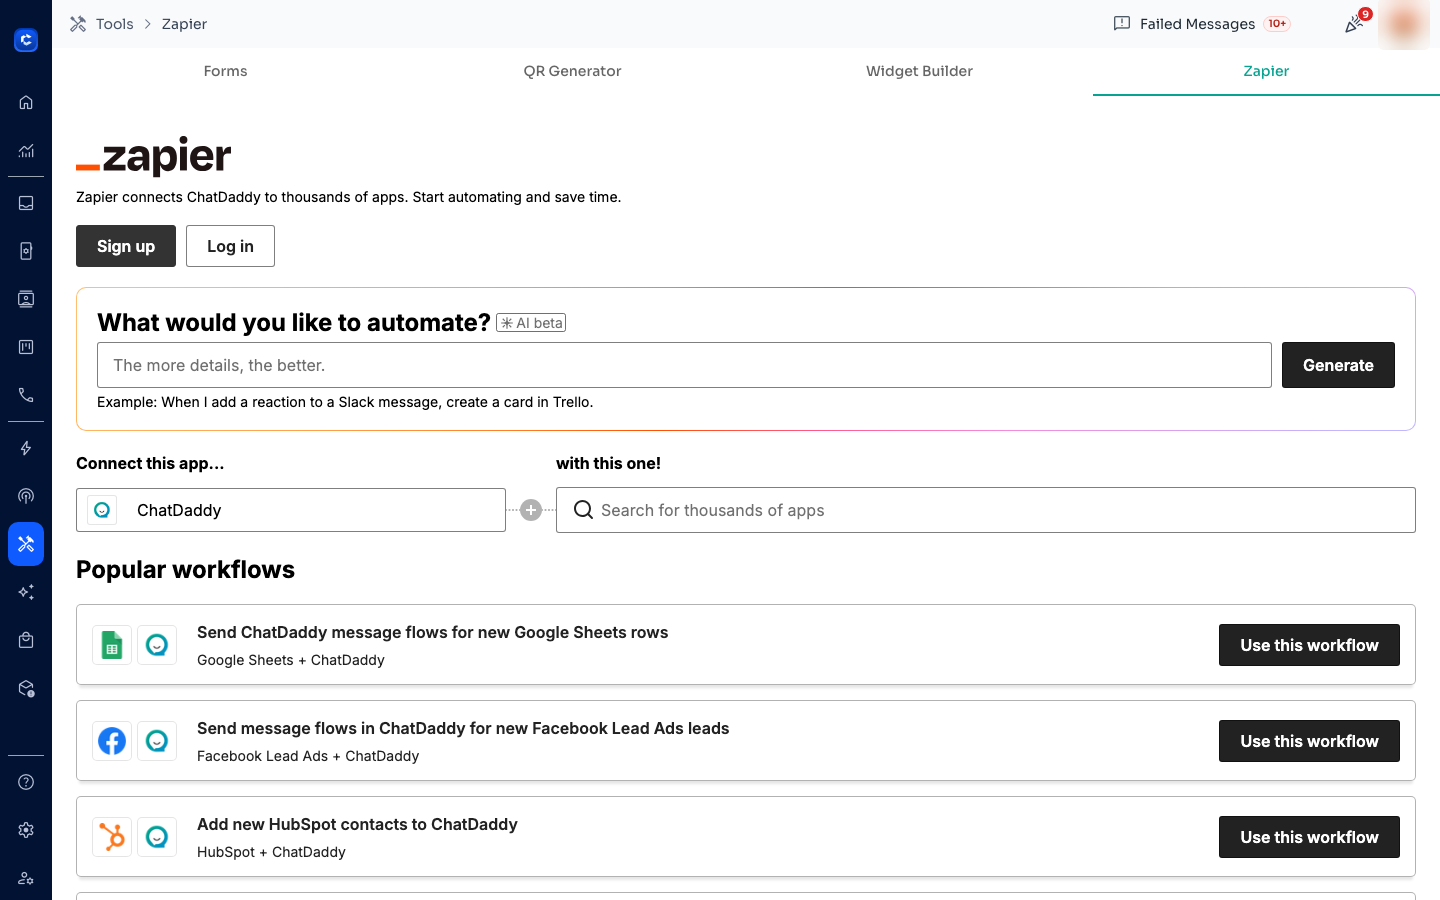This screenshot has height=900, width=1440.
Task: Click 'Facebook Lead Ads + ChatDaddy' subtitle
Action: (x=308, y=756)
